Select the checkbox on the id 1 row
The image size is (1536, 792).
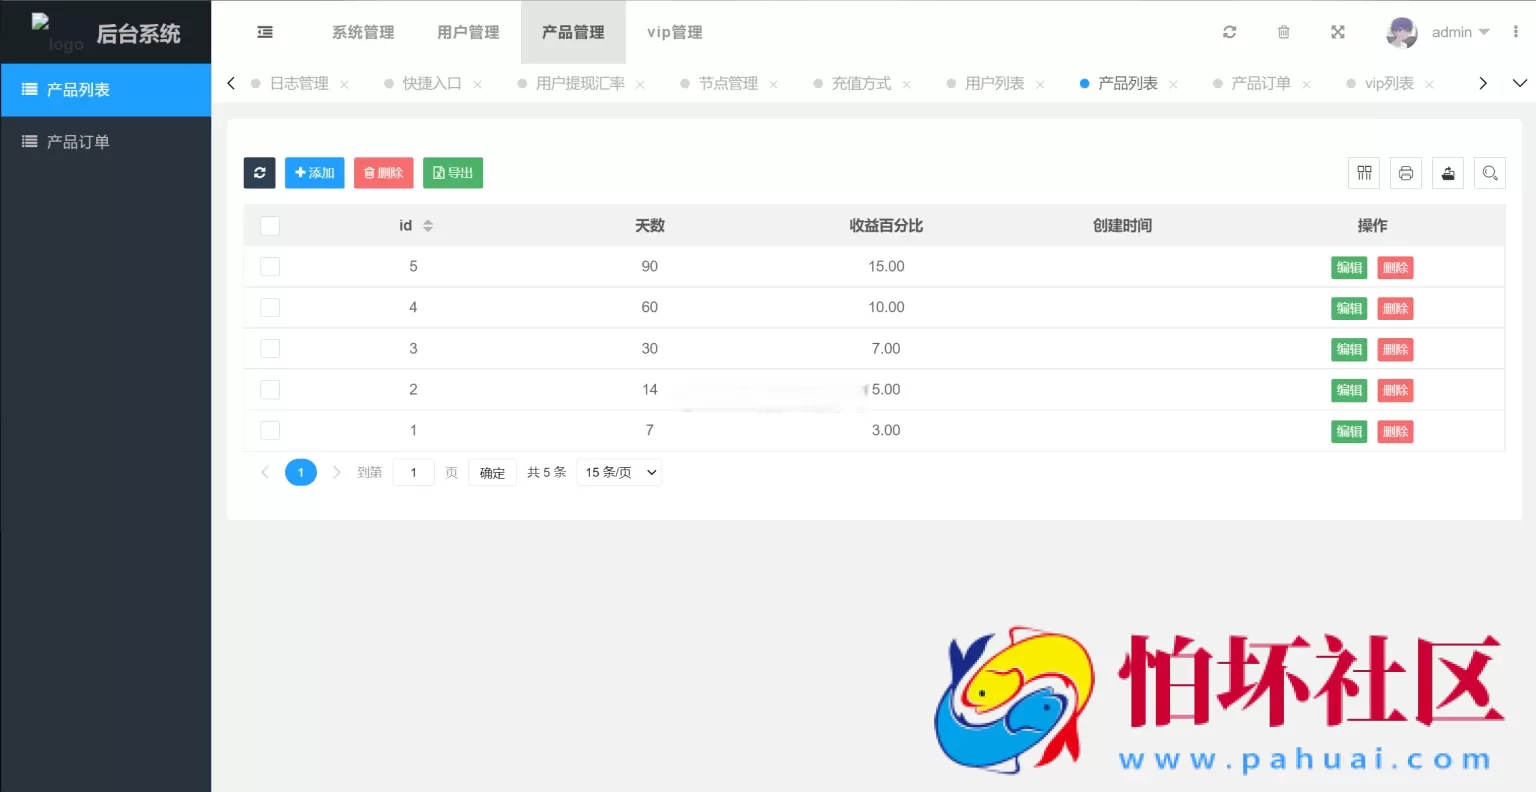tap(270, 430)
